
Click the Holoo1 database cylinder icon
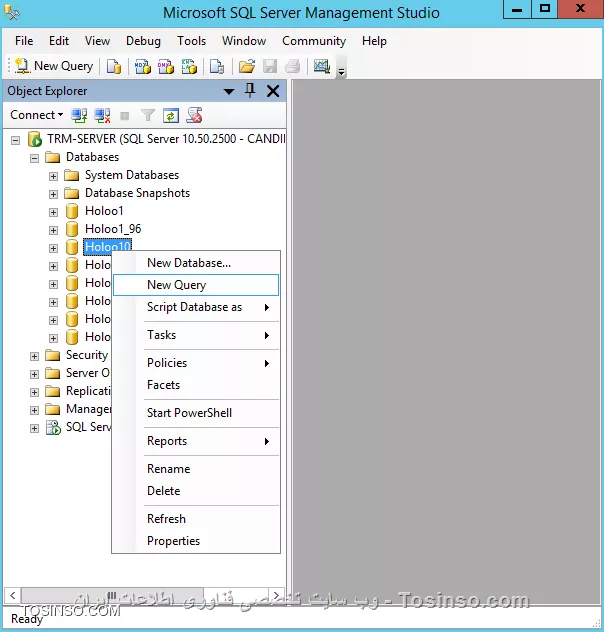coord(72,211)
